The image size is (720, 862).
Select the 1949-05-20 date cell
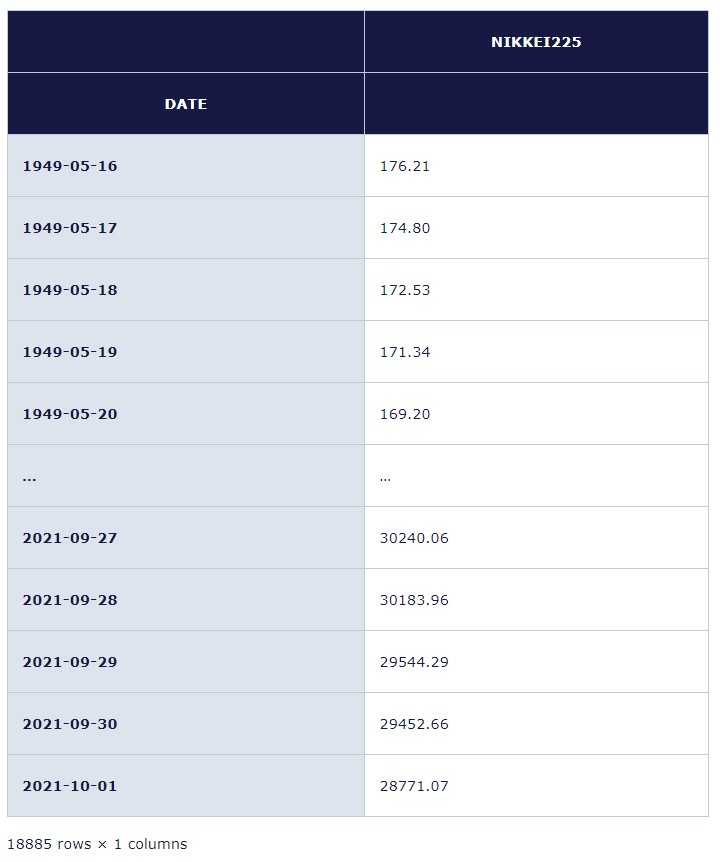point(70,414)
